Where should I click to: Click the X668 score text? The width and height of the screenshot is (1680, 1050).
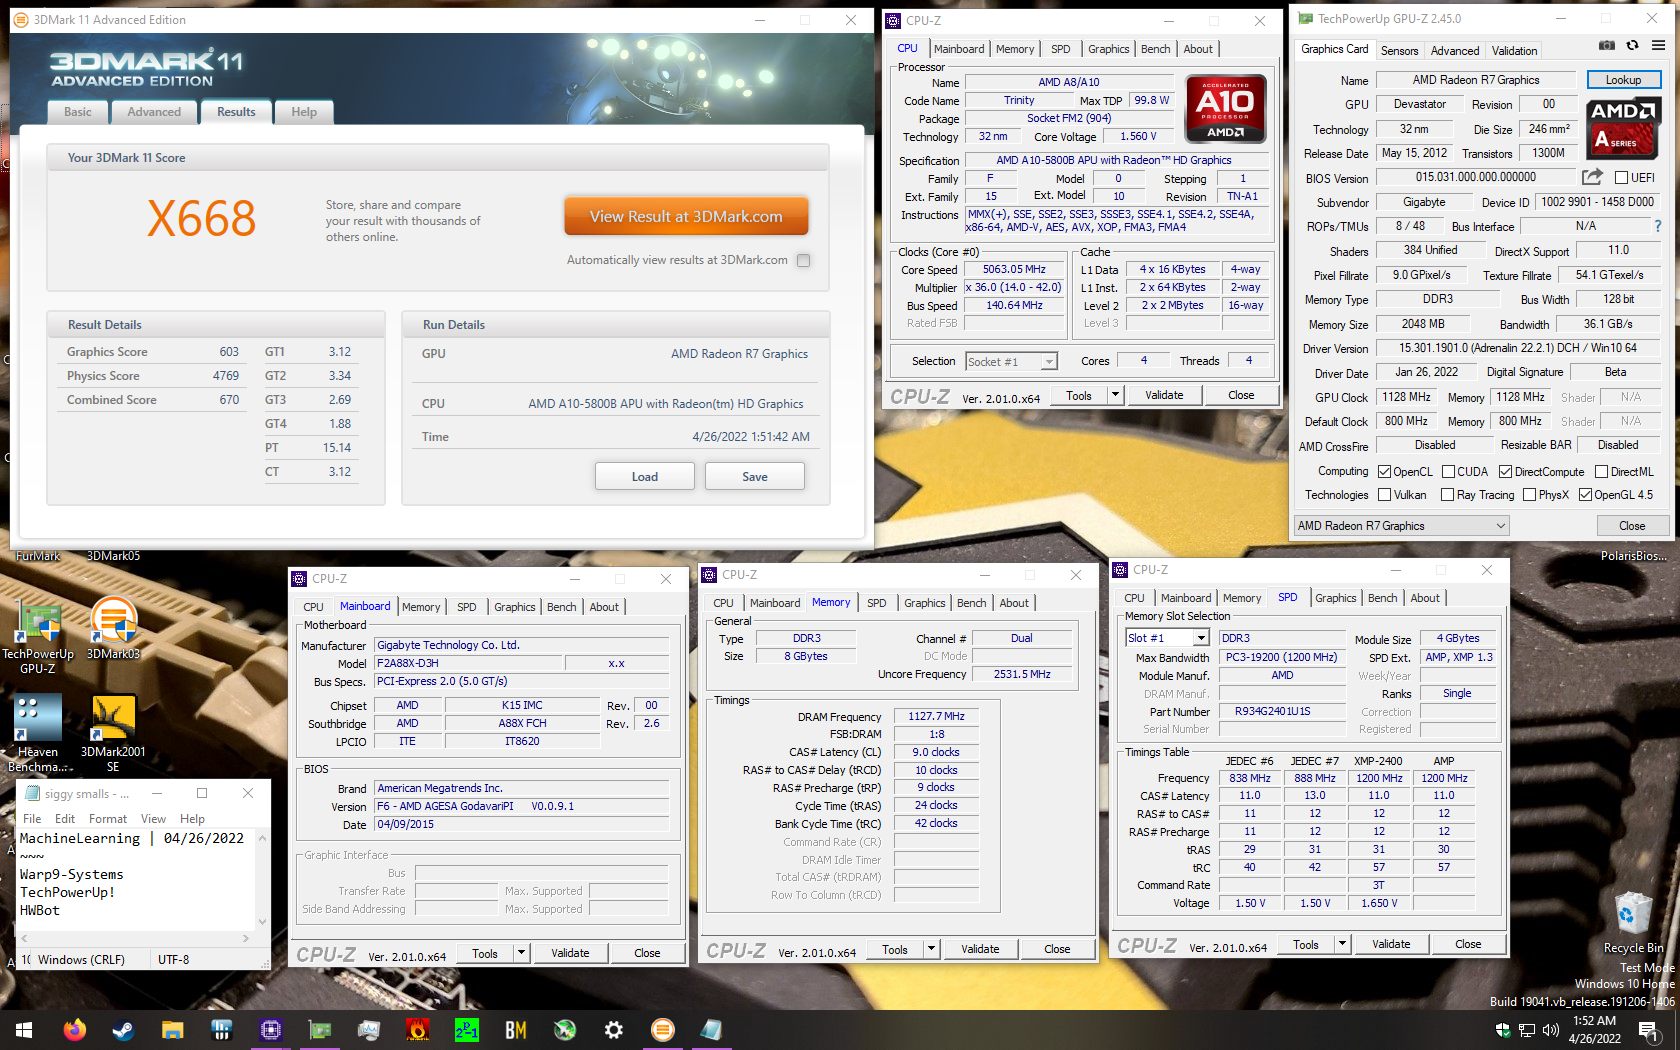[201, 218]
